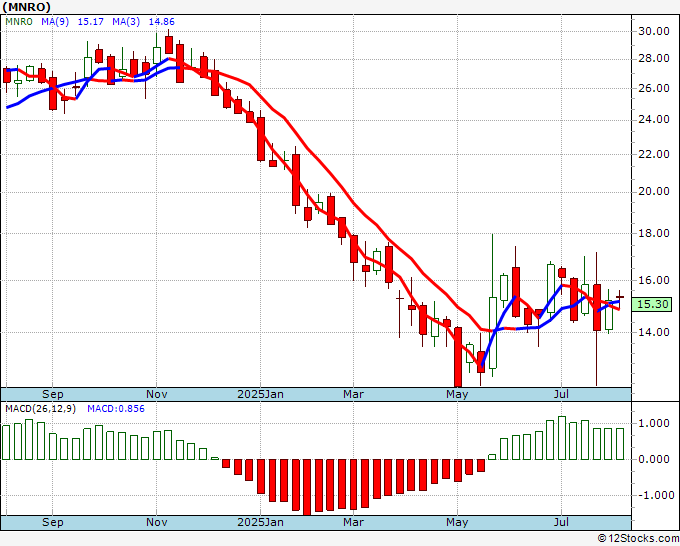Click the 30.00 price axis label
Image resolution: width=680 pixels, height=546 pixels.
[654, 31]
